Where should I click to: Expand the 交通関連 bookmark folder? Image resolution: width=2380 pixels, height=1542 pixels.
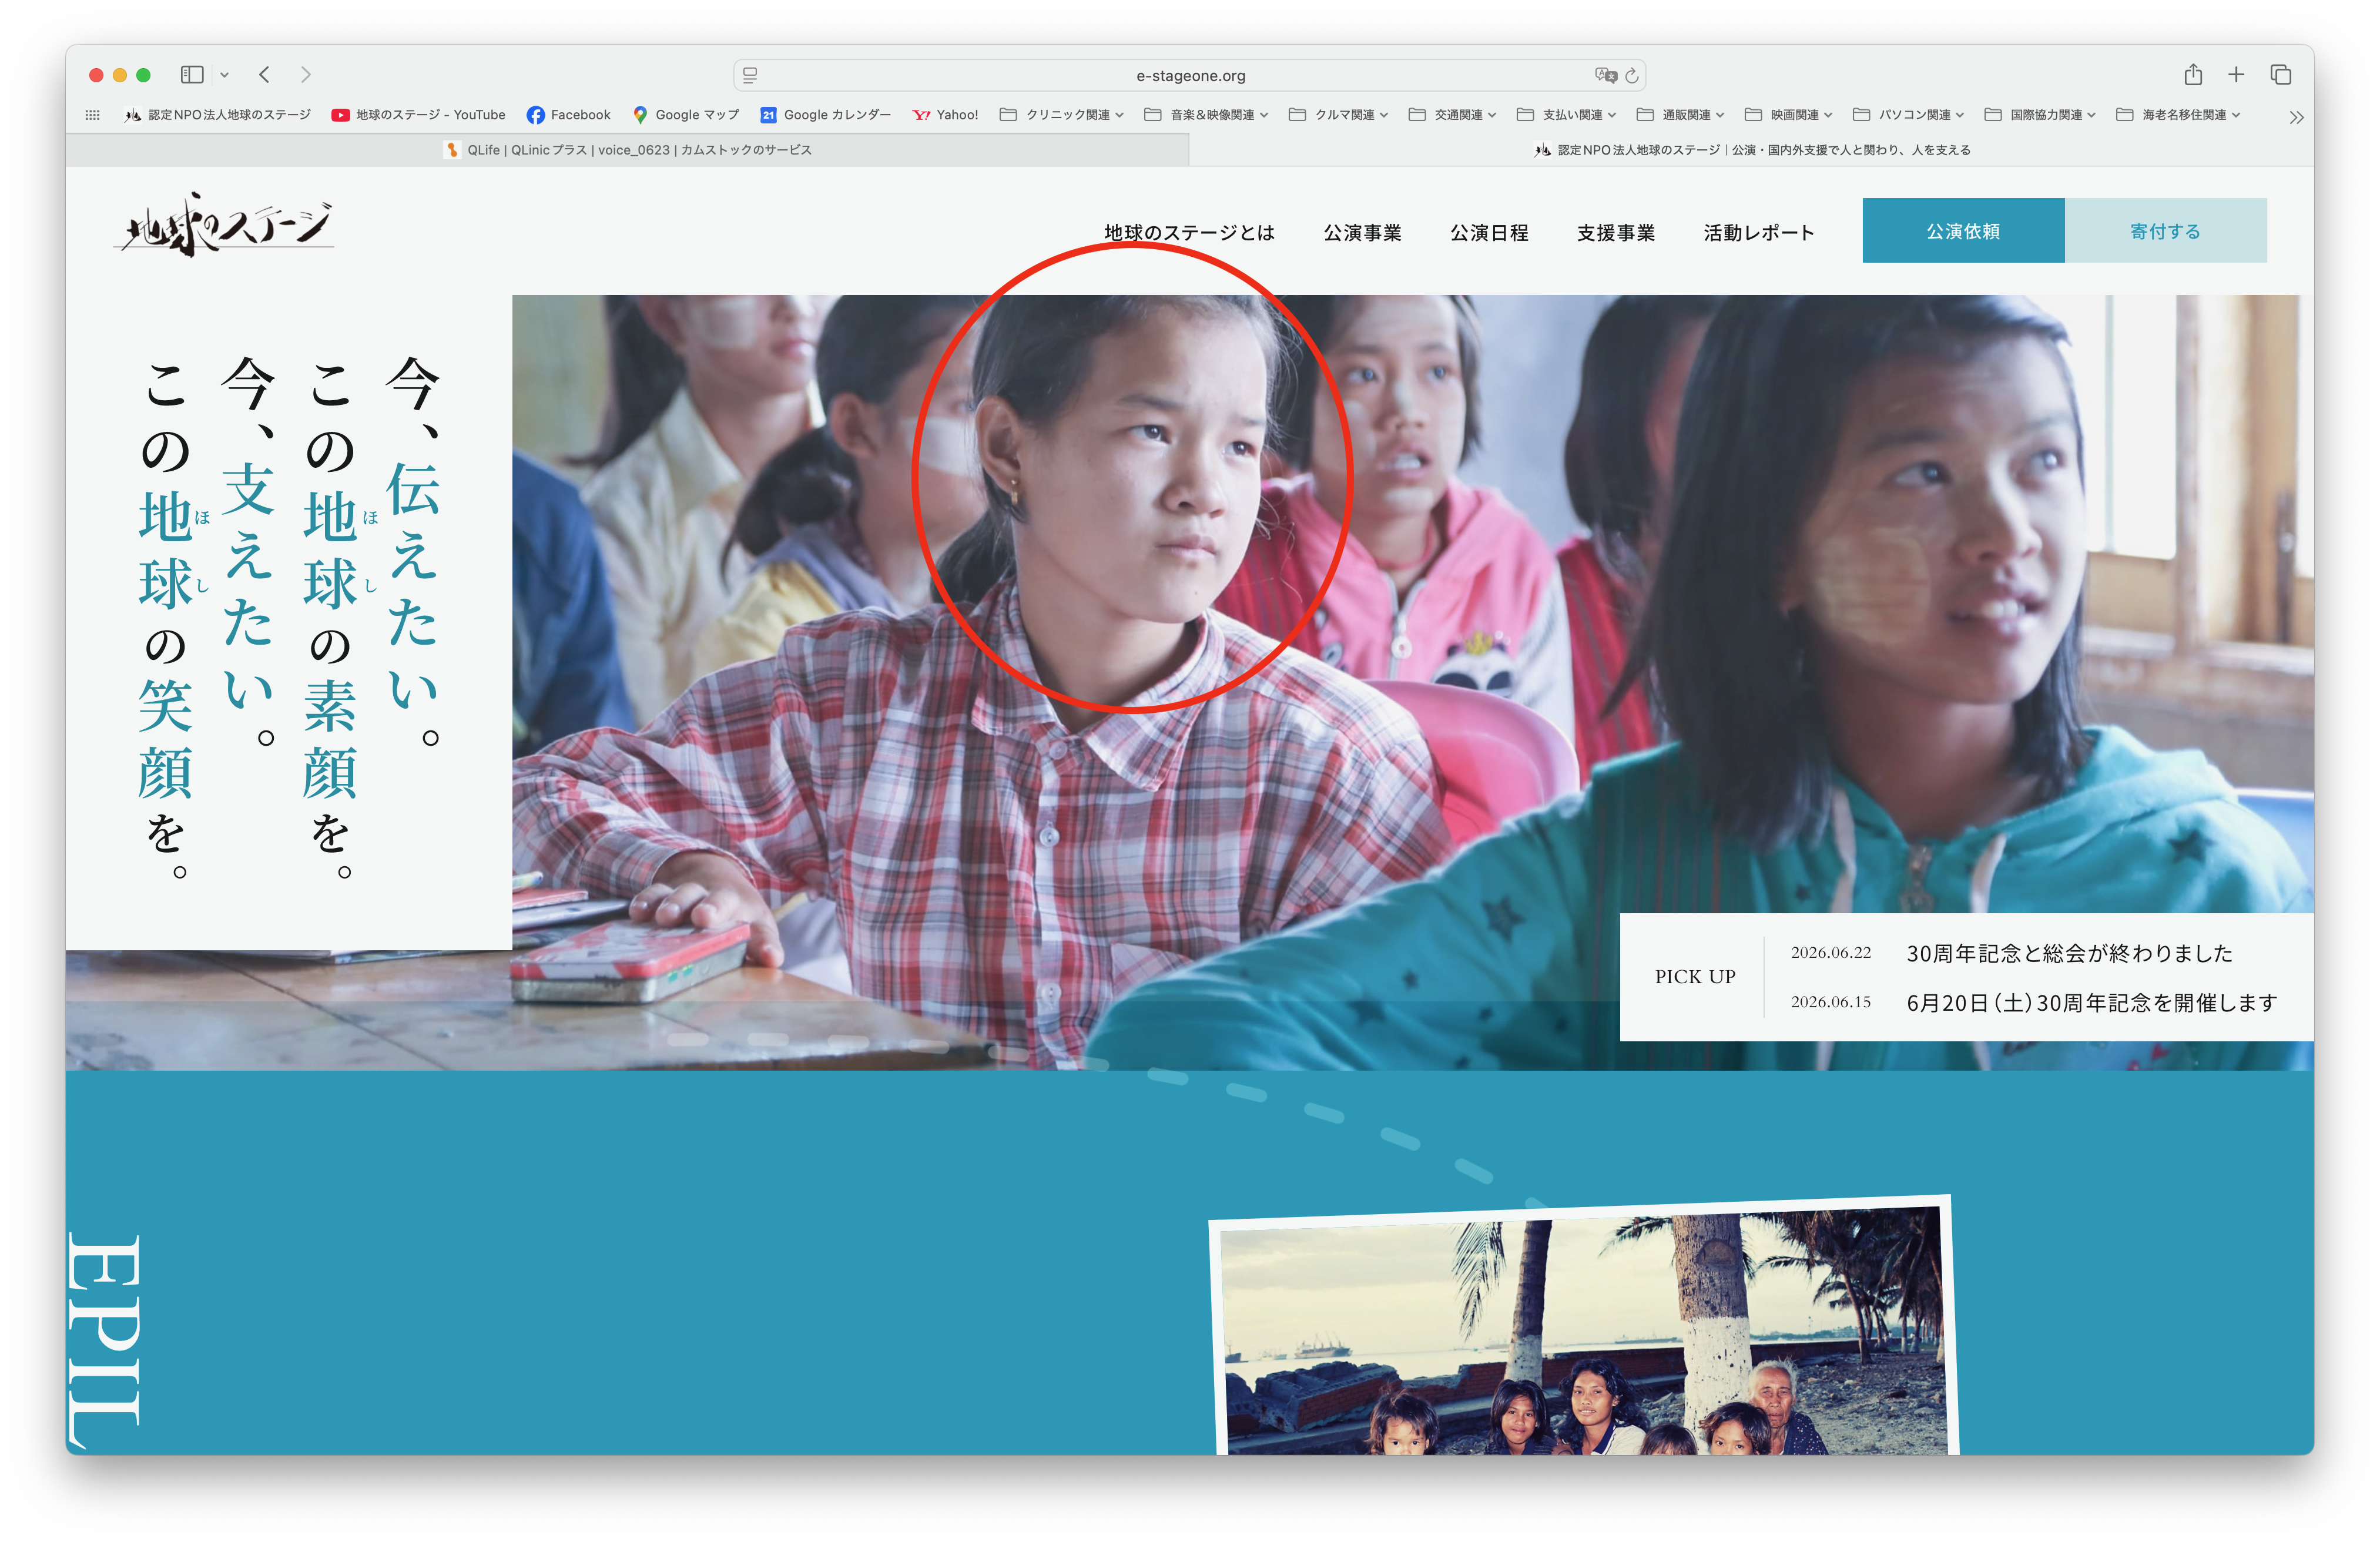pos(1453,115)
